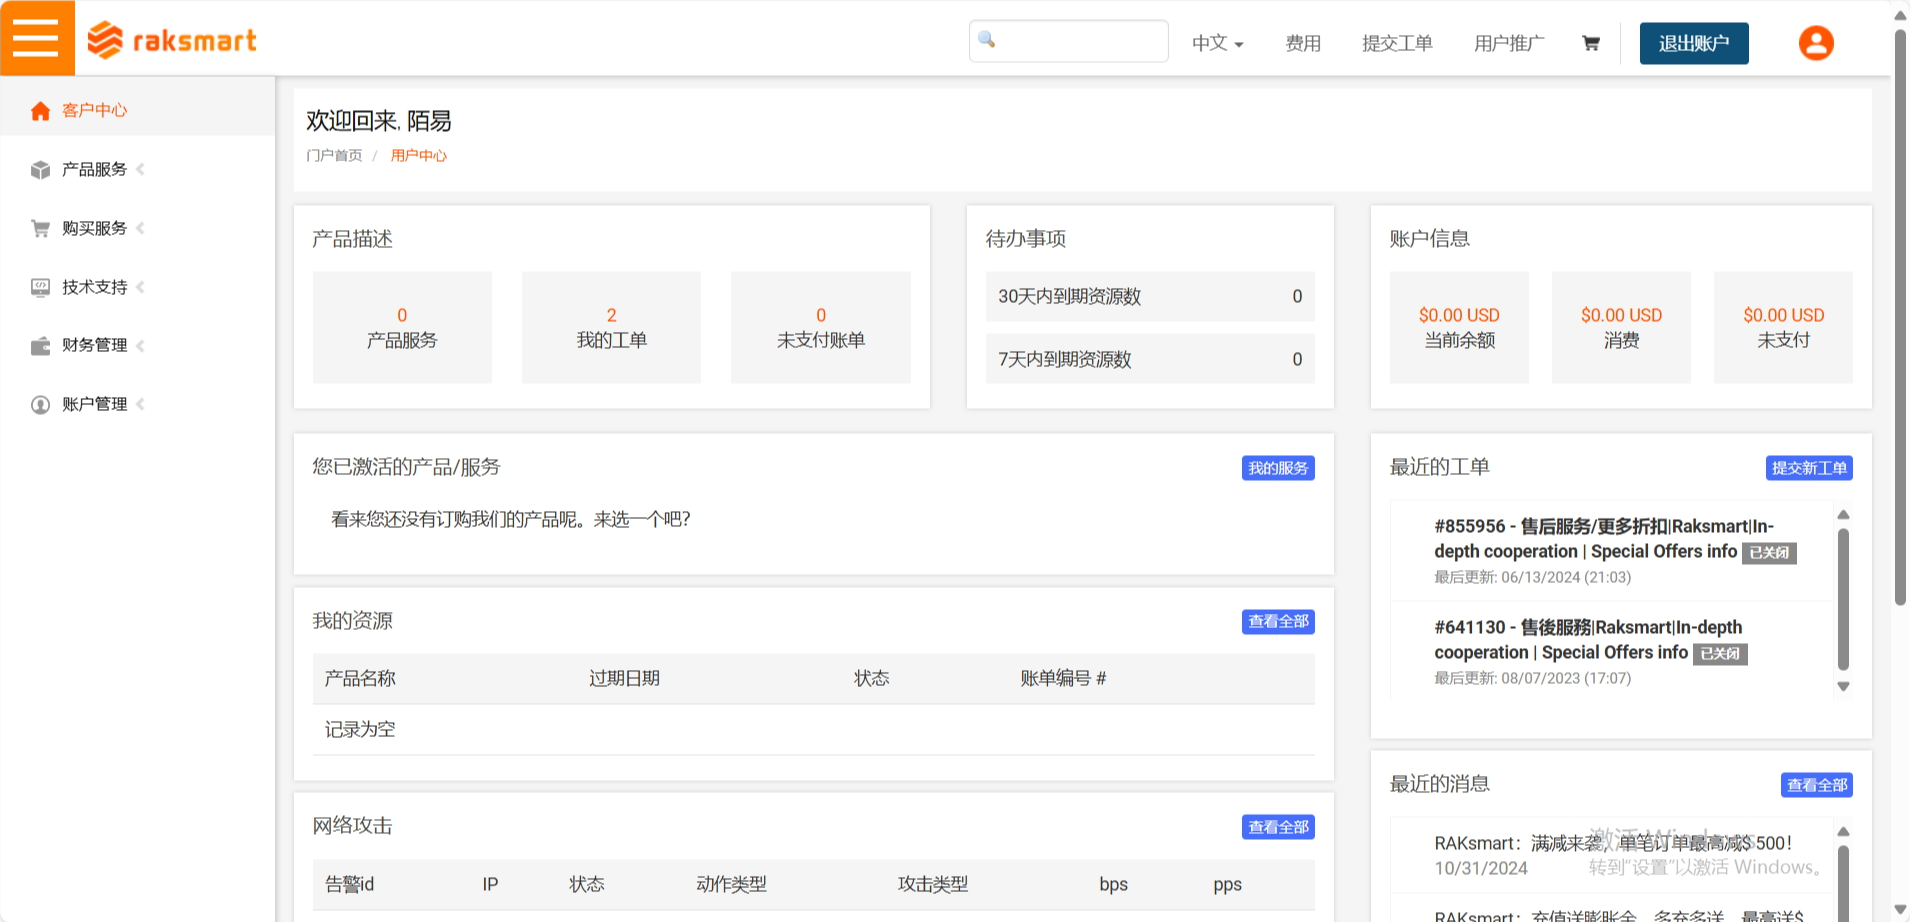The image size is (1910, 922).
Task: Click 查看全部 in 最近的消息 panel
Action: coord(1816,784)
